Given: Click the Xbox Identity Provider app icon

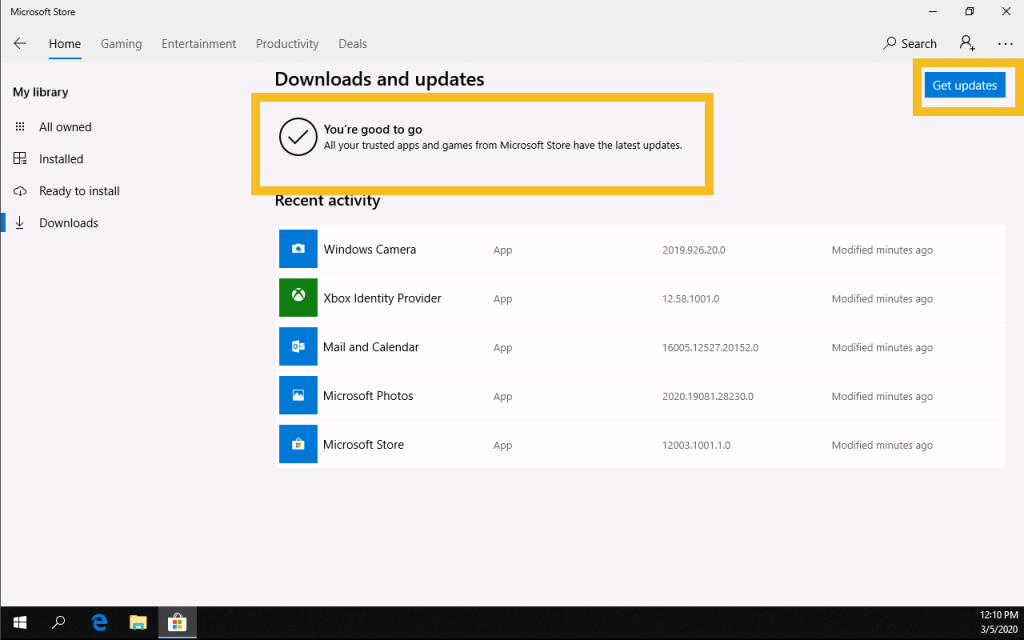Looking at the screenshot, I should pyautogui.click(x=298, y=298).
